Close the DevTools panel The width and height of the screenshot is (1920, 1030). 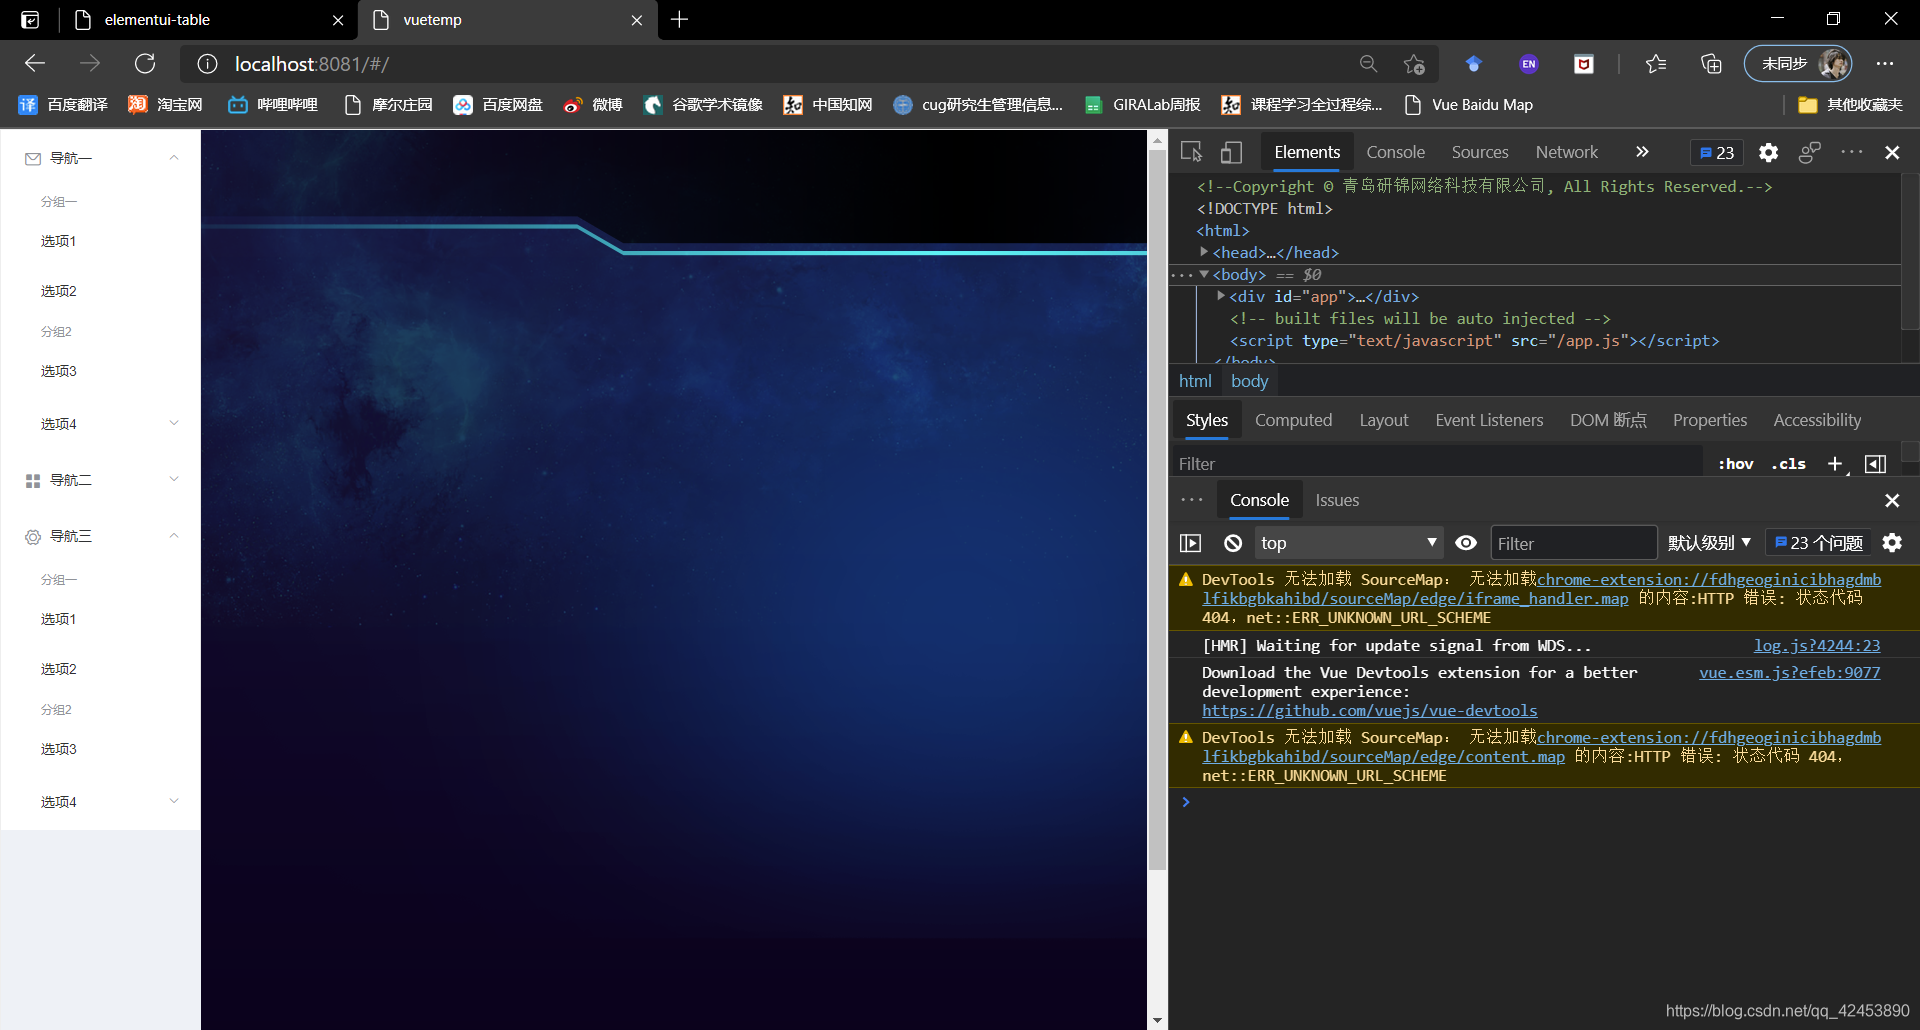(1892, 152)
